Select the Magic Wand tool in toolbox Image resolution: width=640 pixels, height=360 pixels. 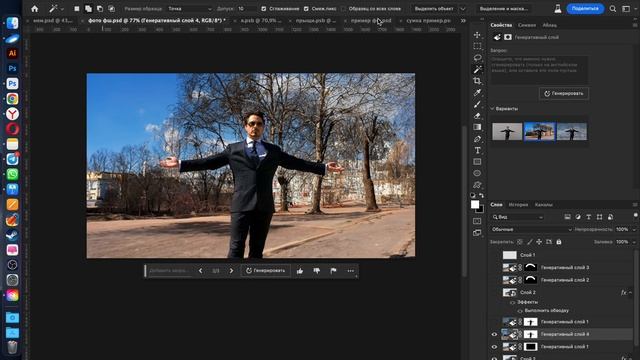click(x=477, y=69)
